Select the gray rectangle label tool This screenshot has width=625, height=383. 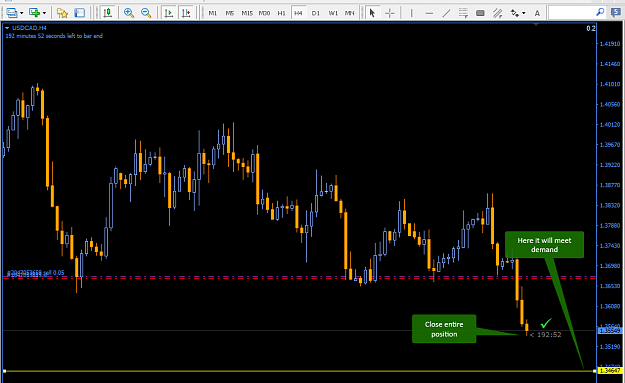480,13
